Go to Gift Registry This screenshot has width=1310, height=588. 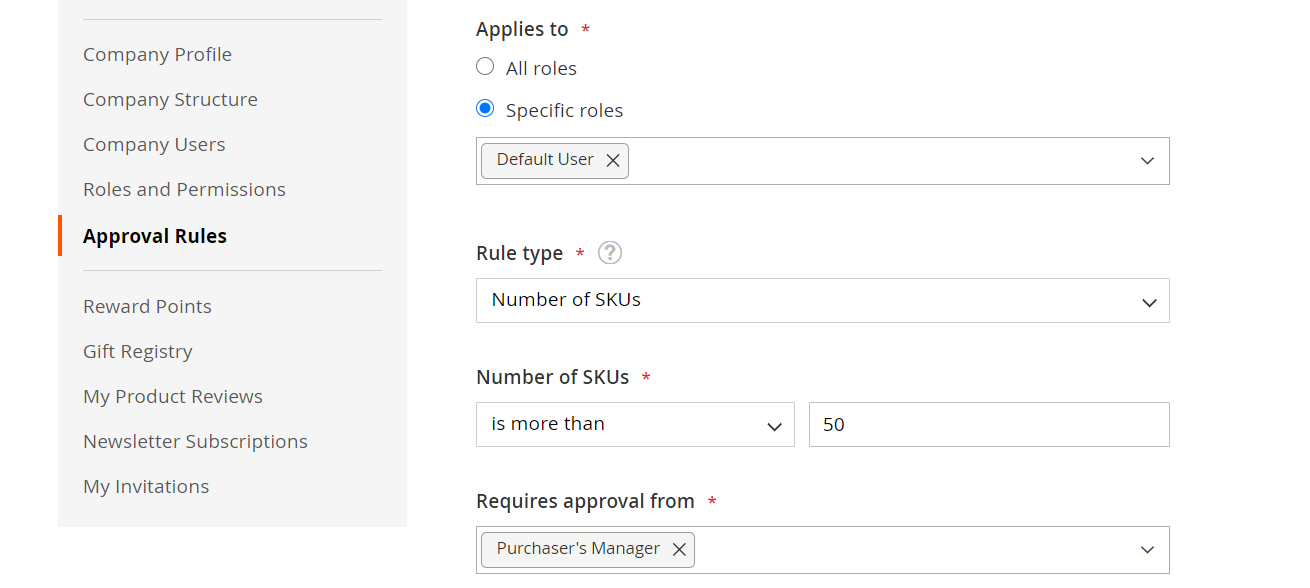(x=137, y=352)
